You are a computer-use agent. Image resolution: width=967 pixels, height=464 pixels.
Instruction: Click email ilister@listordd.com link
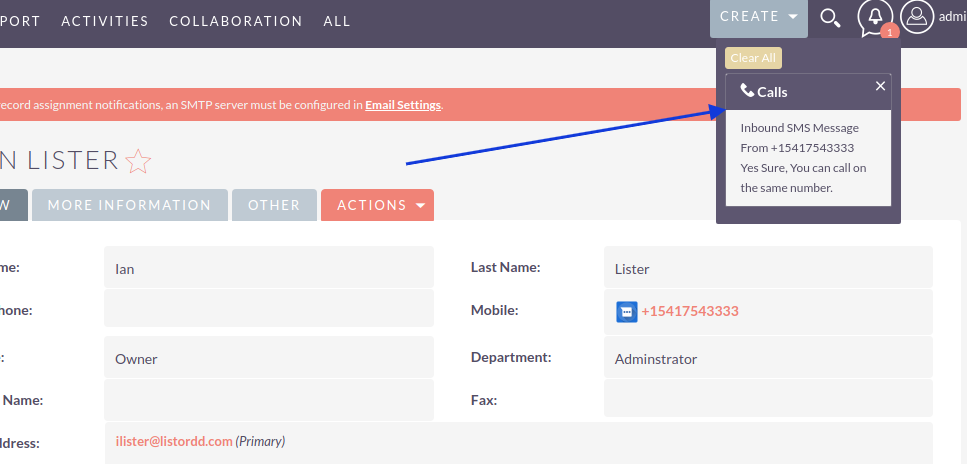tap(174, 441)
